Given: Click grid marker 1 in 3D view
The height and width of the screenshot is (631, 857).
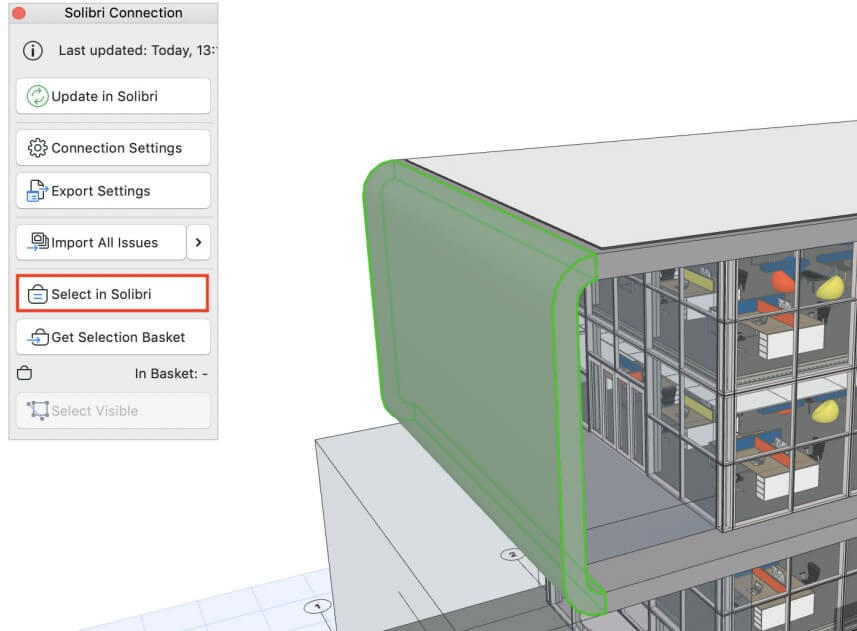Looking at the screenshot, I should point(318,606).
